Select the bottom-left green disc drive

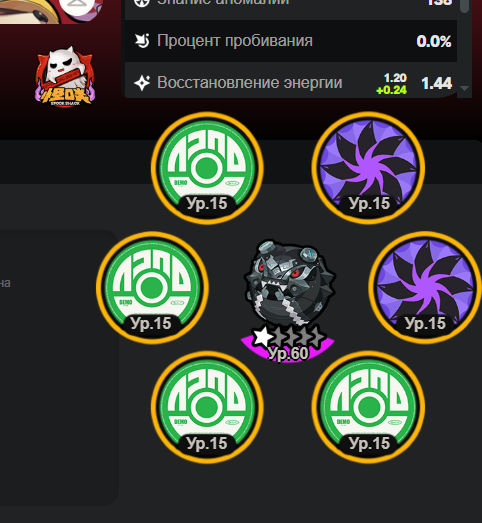click(207, 407)
